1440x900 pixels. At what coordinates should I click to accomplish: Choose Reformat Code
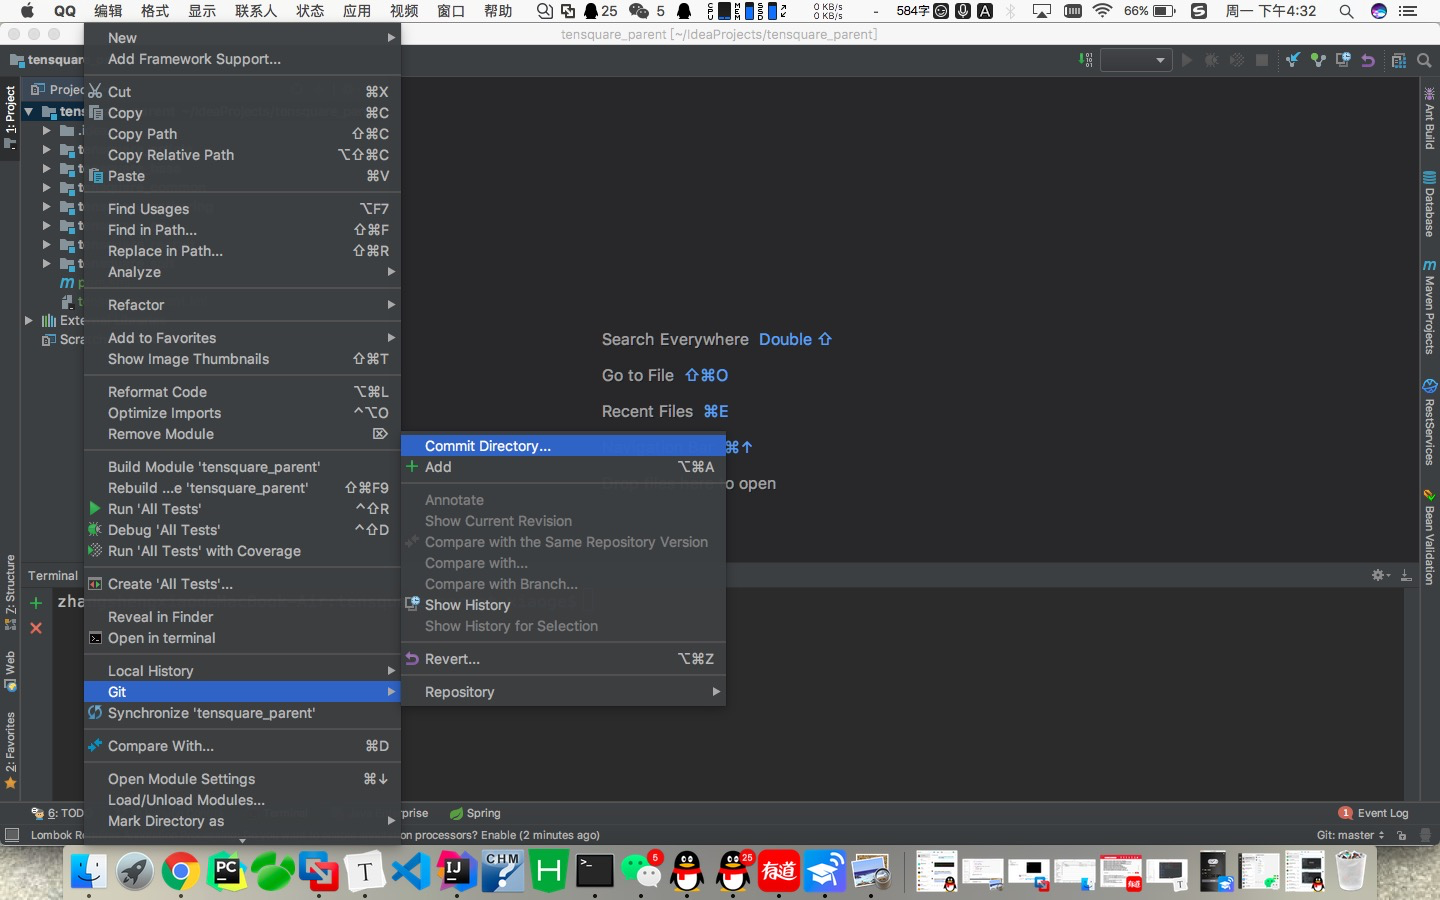(x=243, y=392)
